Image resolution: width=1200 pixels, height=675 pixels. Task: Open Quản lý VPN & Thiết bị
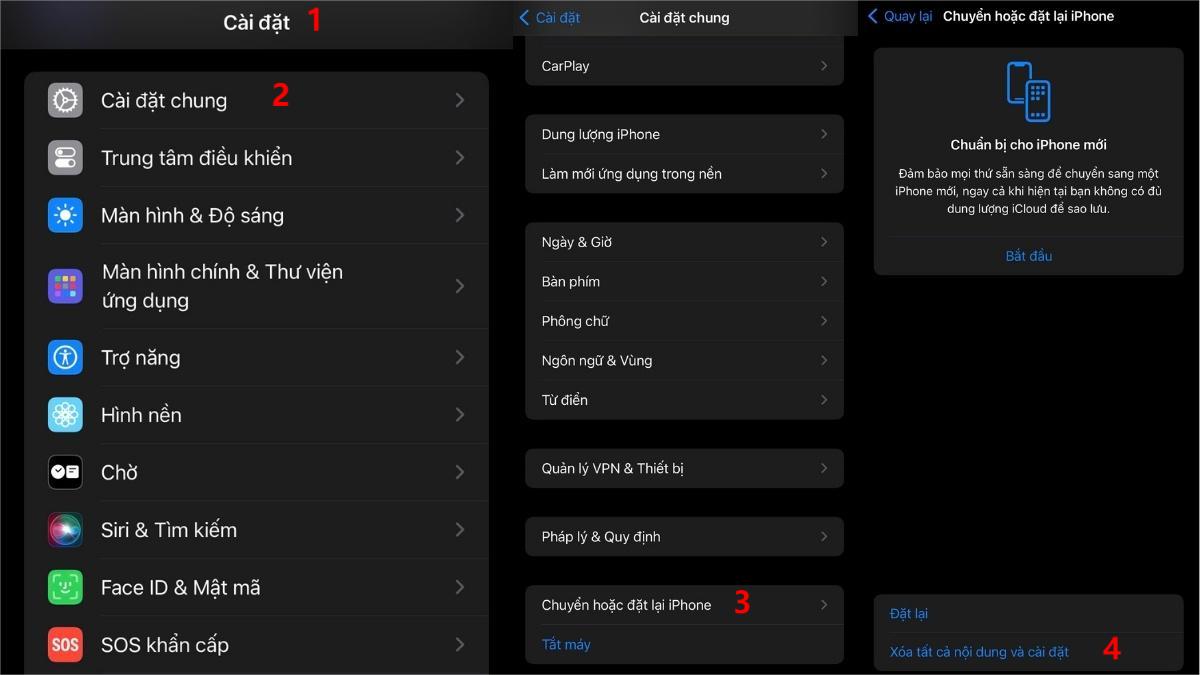coord(684,468)
